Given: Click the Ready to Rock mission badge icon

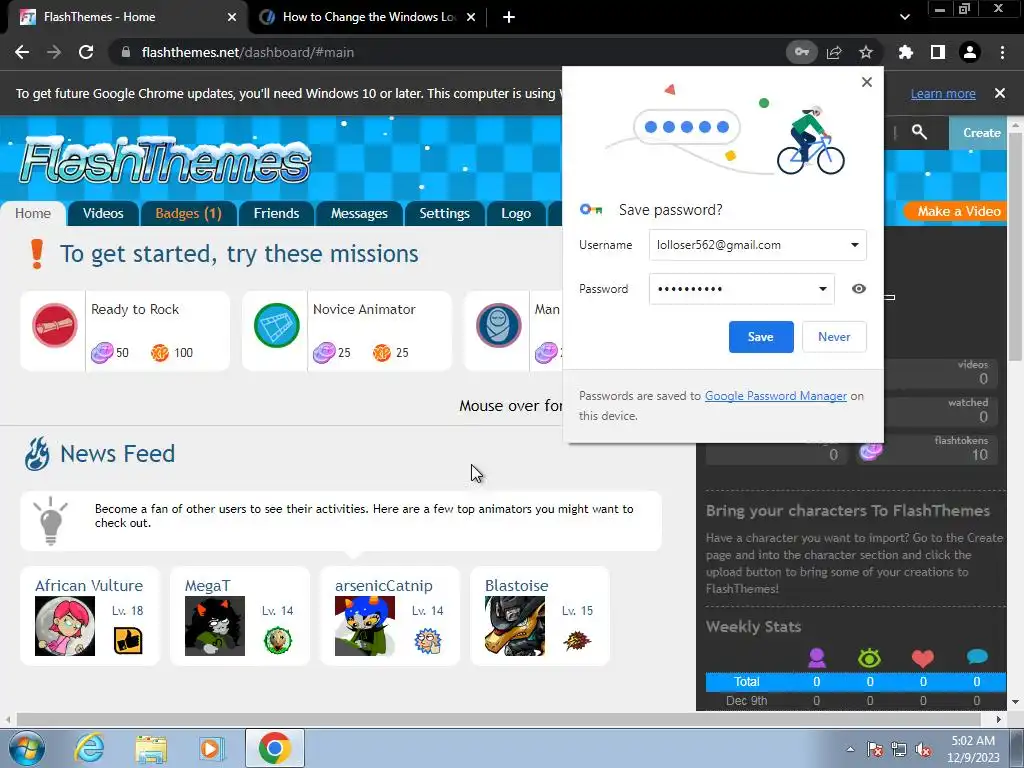Looking at the screenshot, I should [x=55, y=325].
